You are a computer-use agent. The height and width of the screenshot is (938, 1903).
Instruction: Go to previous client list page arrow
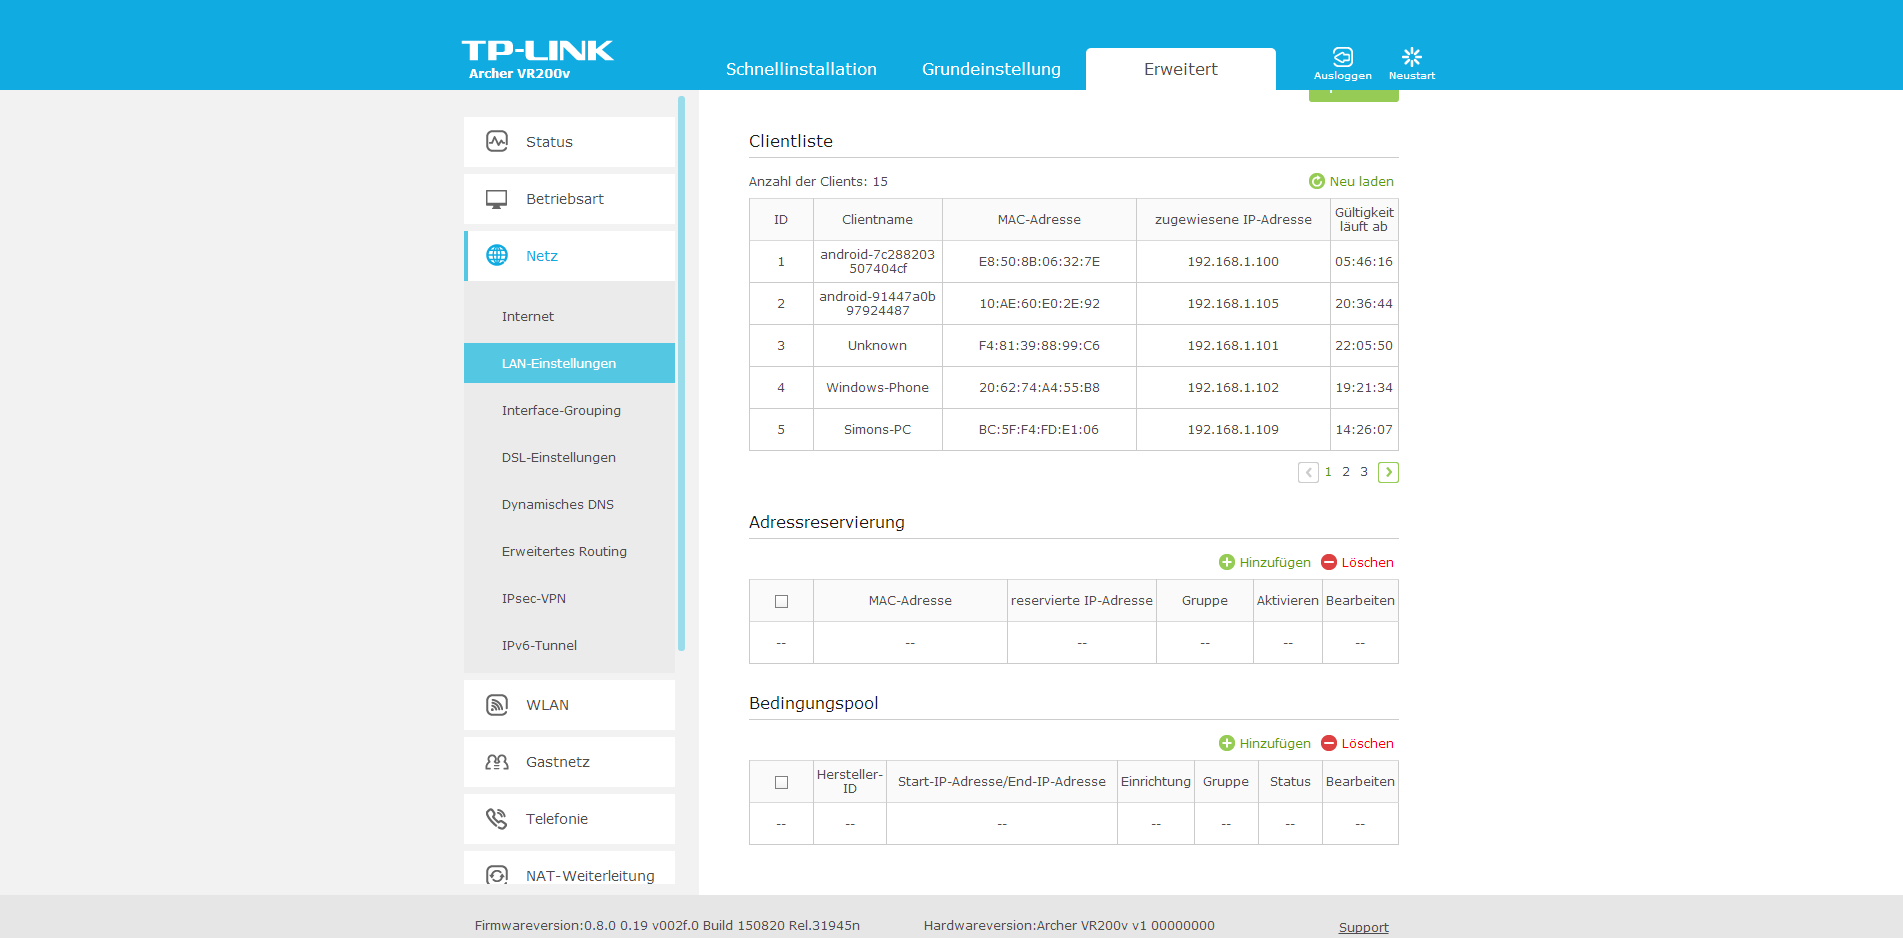click(1308, 472)
